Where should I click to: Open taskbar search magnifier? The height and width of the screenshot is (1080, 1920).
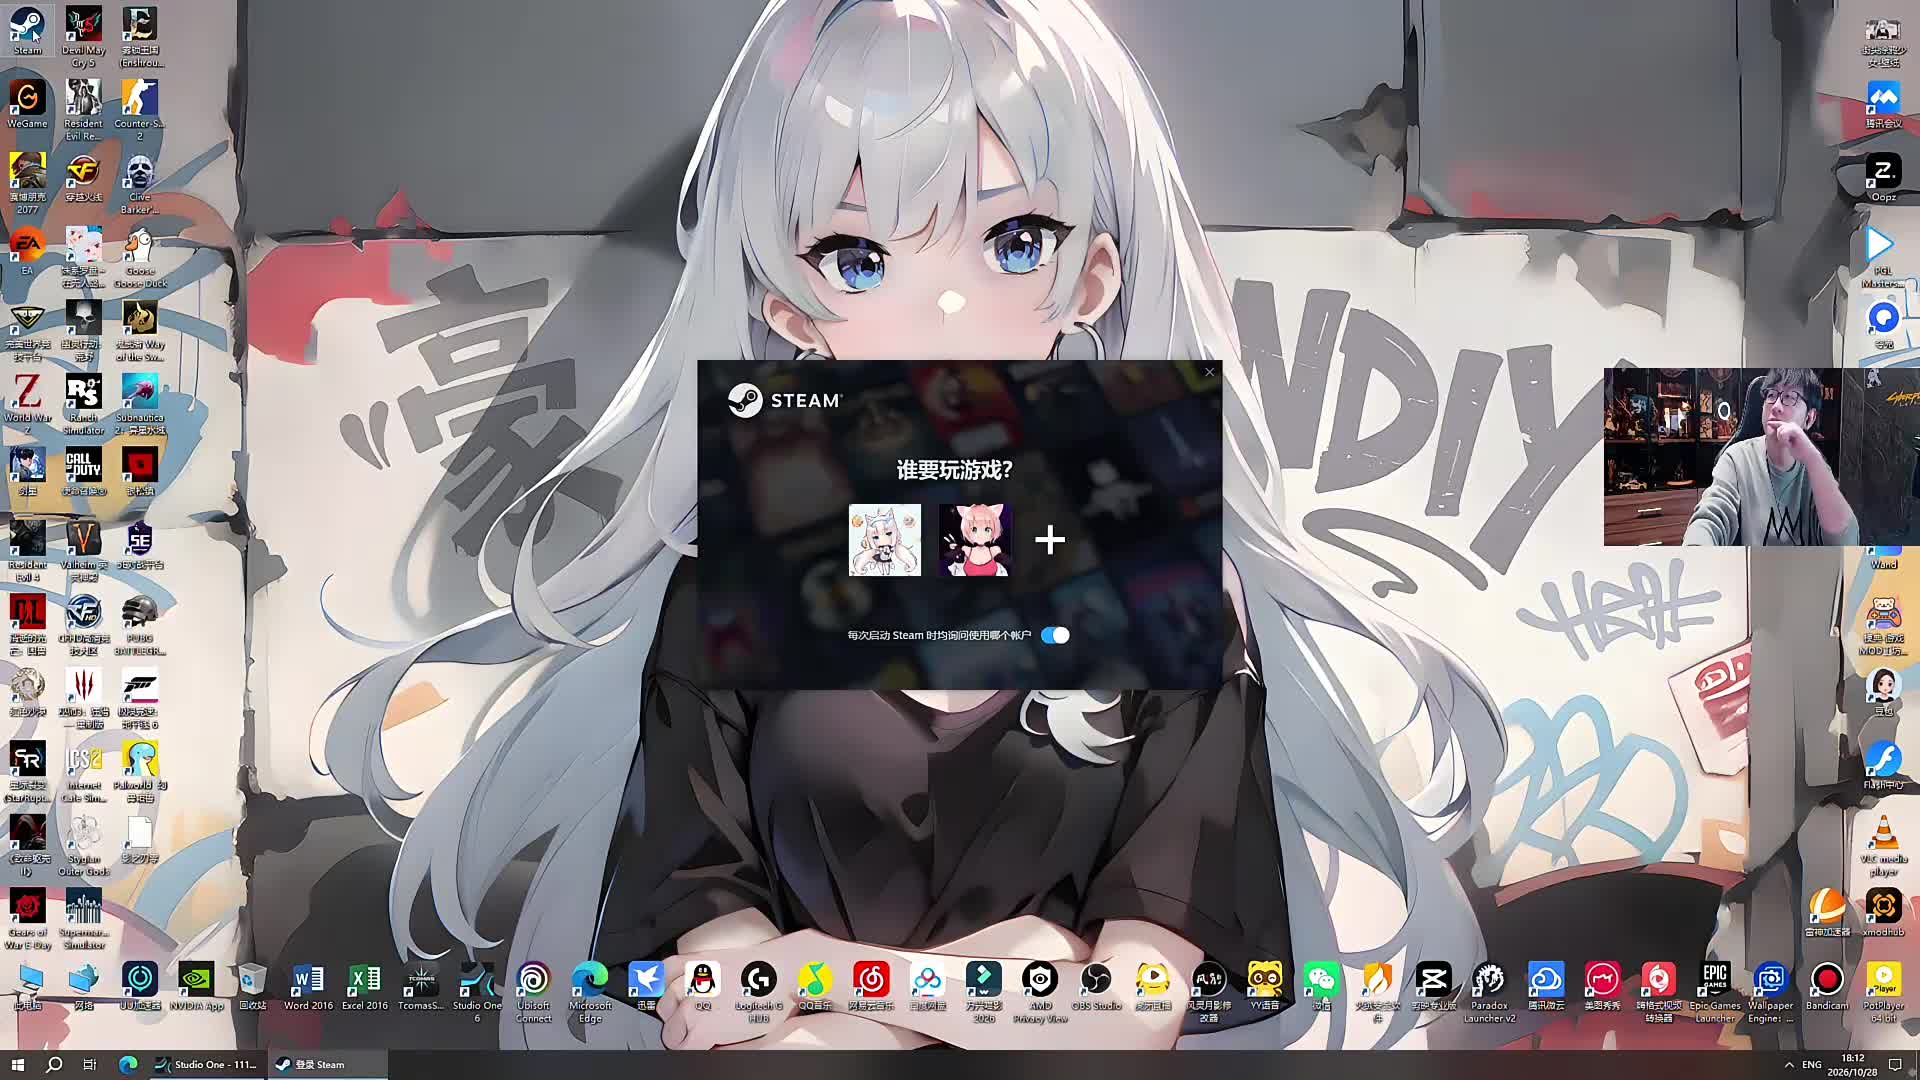tap(54, 1064)
